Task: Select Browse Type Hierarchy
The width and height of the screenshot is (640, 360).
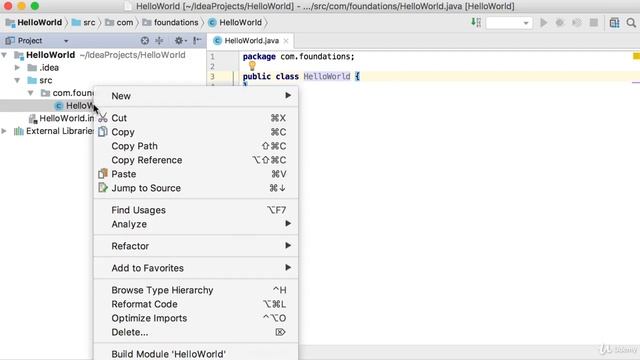Action: click(196, 290)
